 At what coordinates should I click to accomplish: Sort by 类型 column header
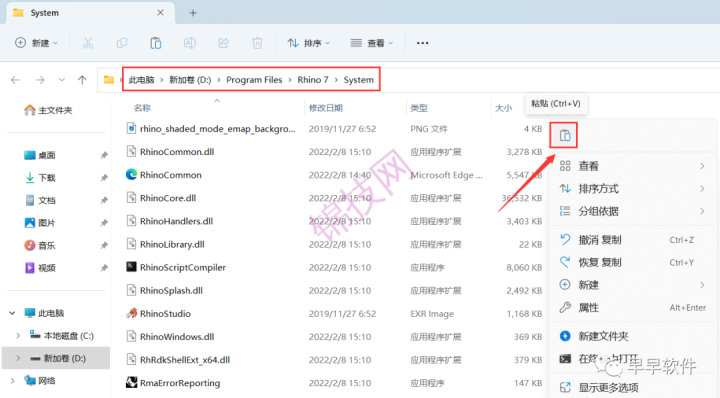tap(419, 108)
